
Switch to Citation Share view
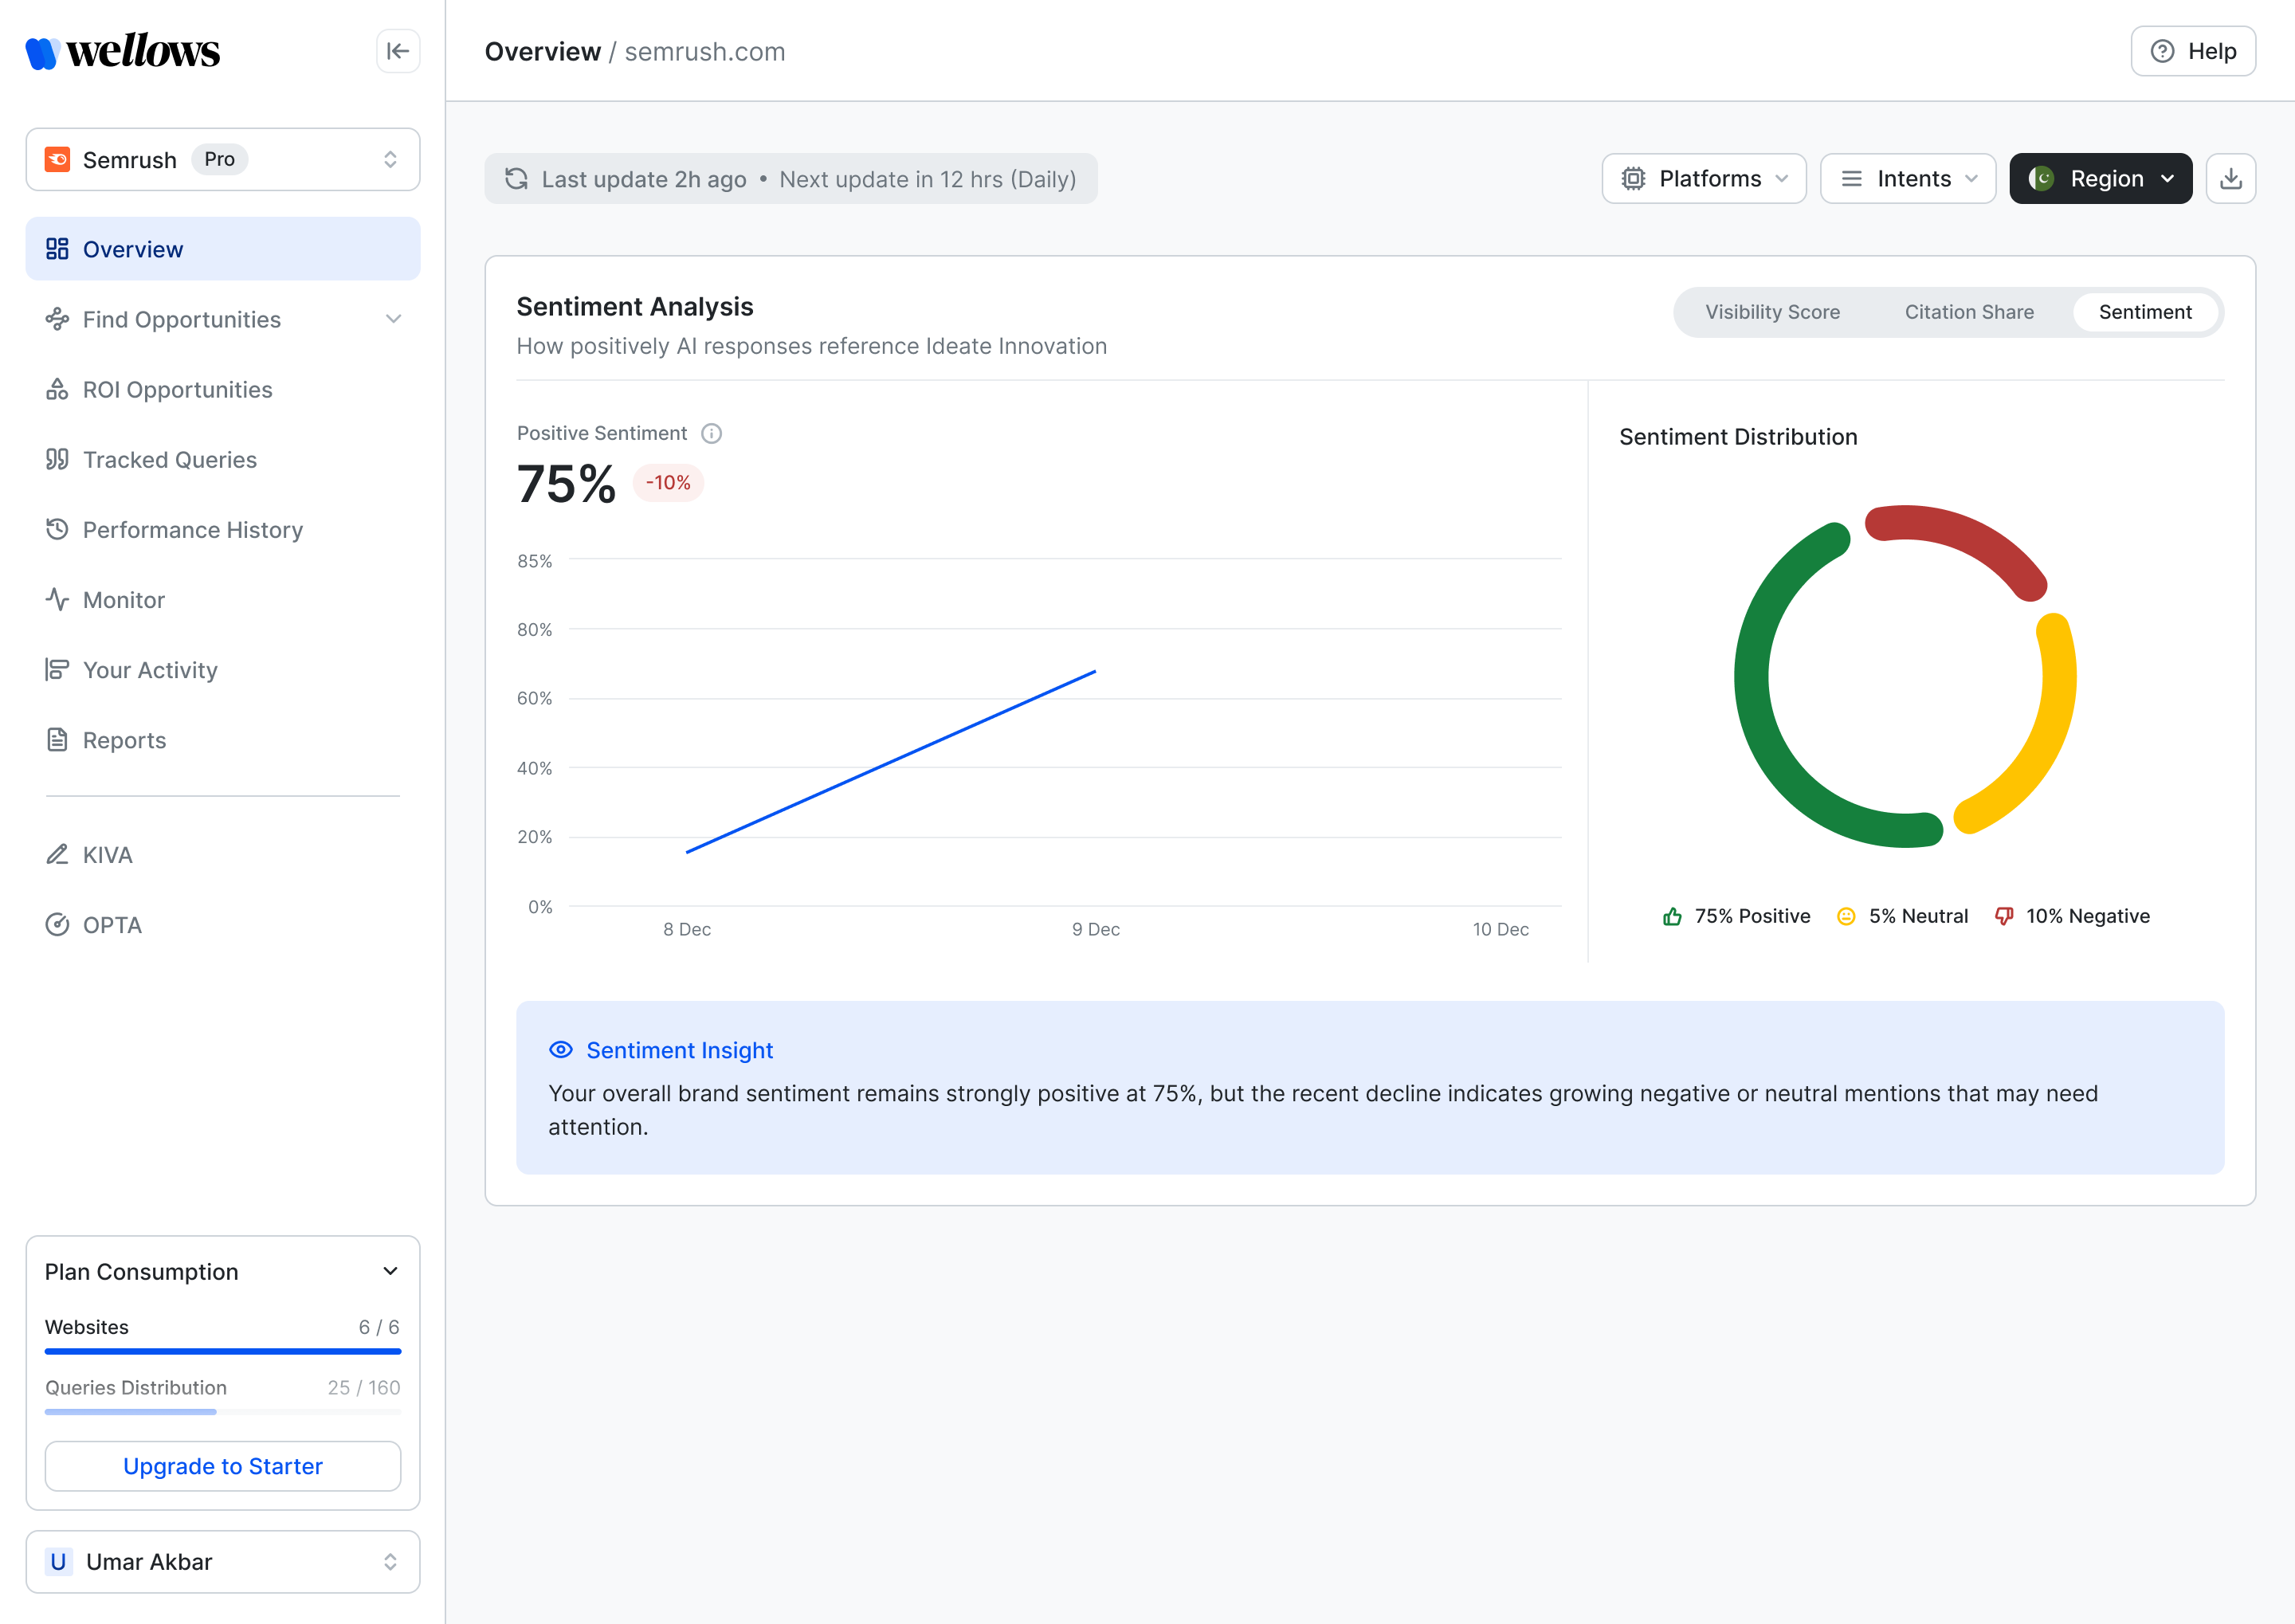point(1968,312)
